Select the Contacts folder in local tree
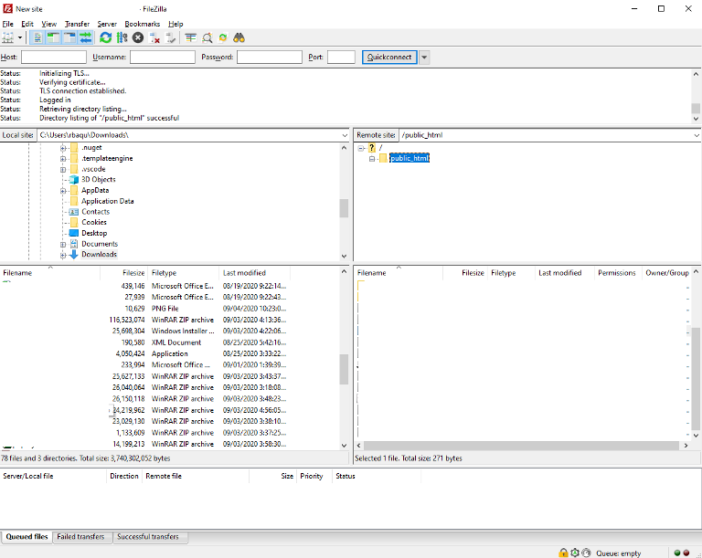The image size is (702, 558). 95,212
